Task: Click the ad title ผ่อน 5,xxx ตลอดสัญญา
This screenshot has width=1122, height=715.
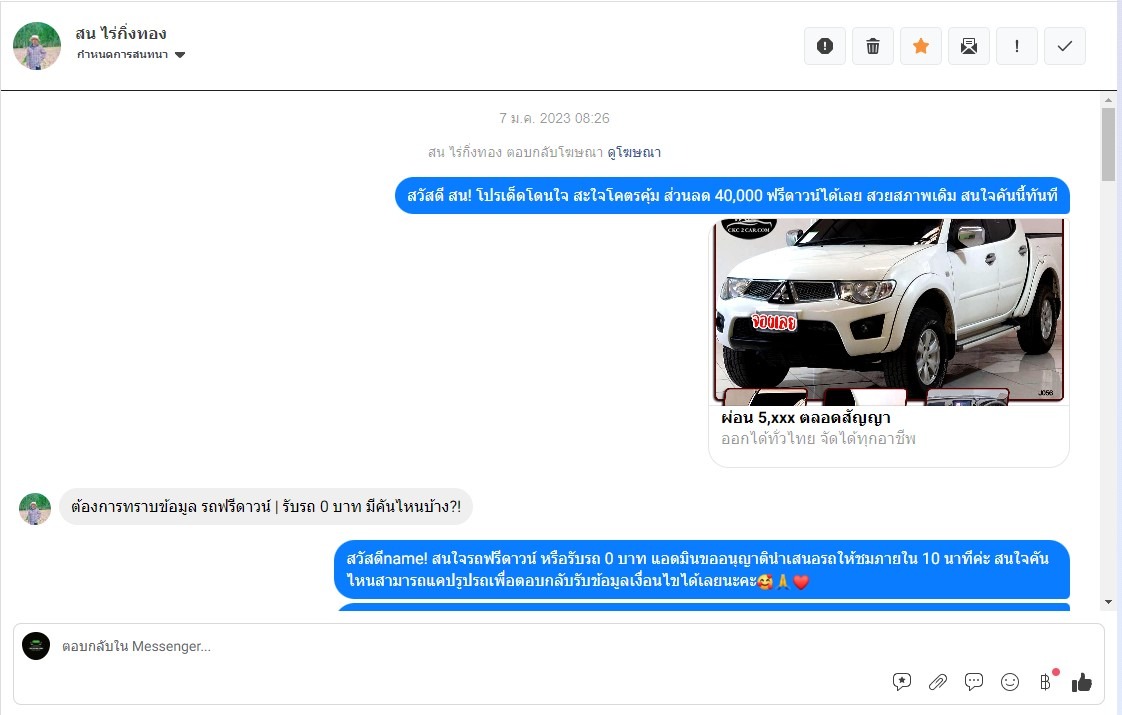Action: pyautogui.click(x=806, y=418)
